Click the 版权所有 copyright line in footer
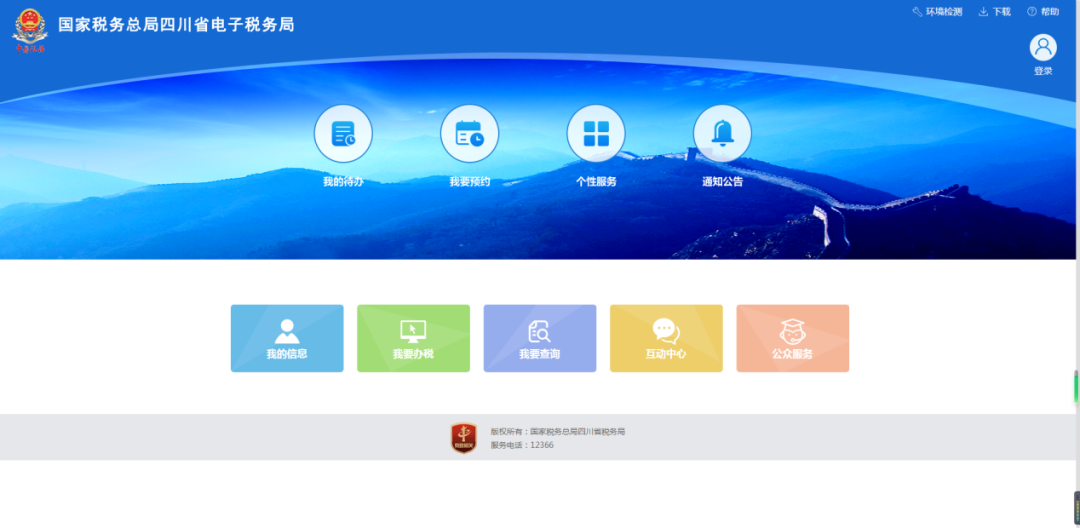The image size is (1080, 528). 557,431
